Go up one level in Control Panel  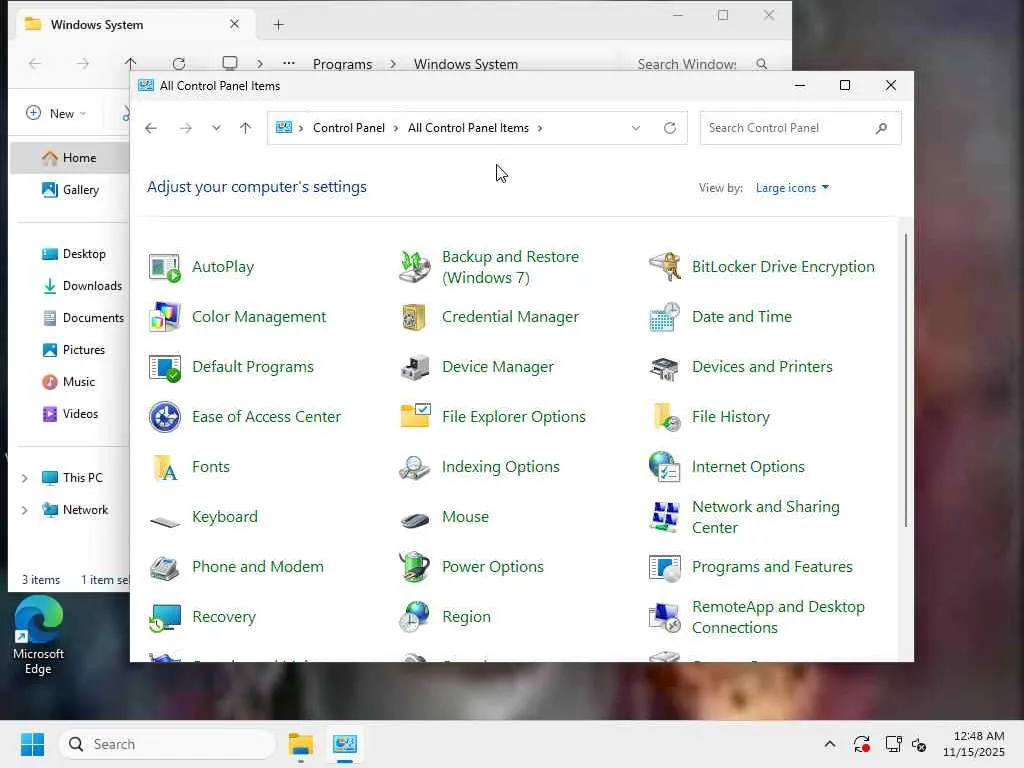[x=246, y=128]
